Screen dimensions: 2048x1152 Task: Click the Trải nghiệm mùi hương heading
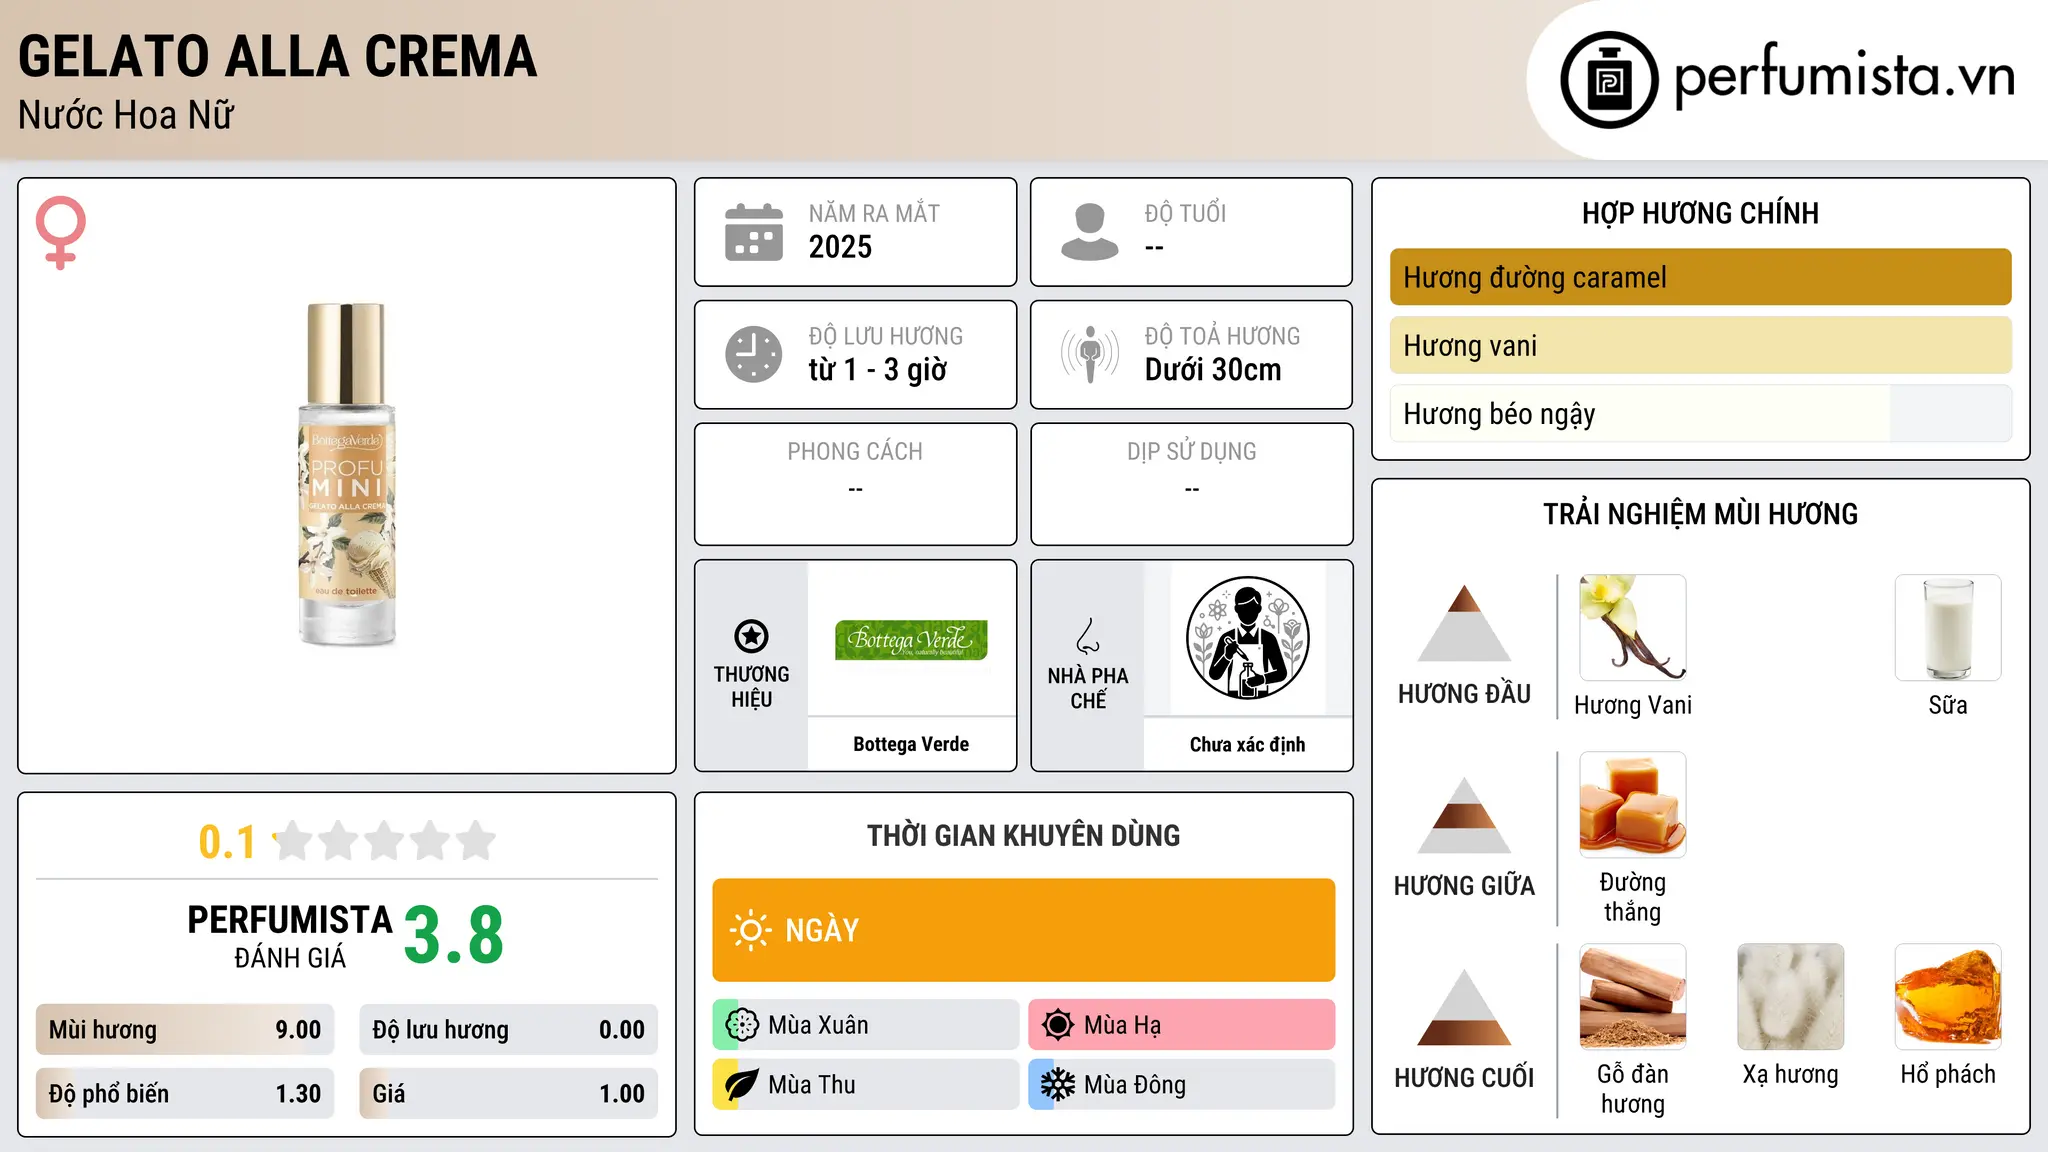click(1700, 514)
